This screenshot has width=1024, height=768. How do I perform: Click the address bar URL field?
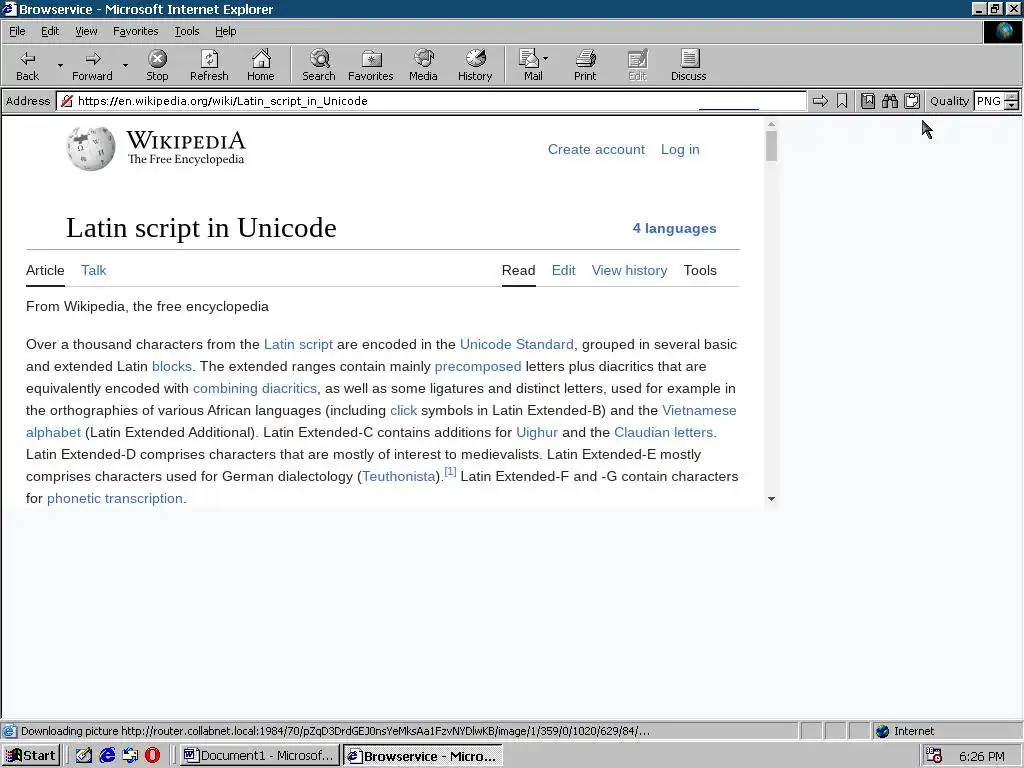[x=431, y=101]
